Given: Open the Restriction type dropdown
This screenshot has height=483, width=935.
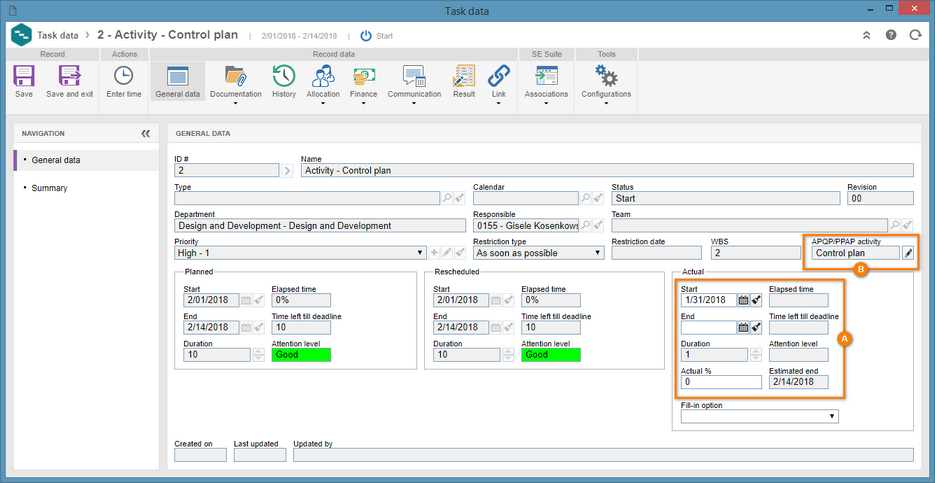Looking at the screenshot, I should (x=538, y=253).
